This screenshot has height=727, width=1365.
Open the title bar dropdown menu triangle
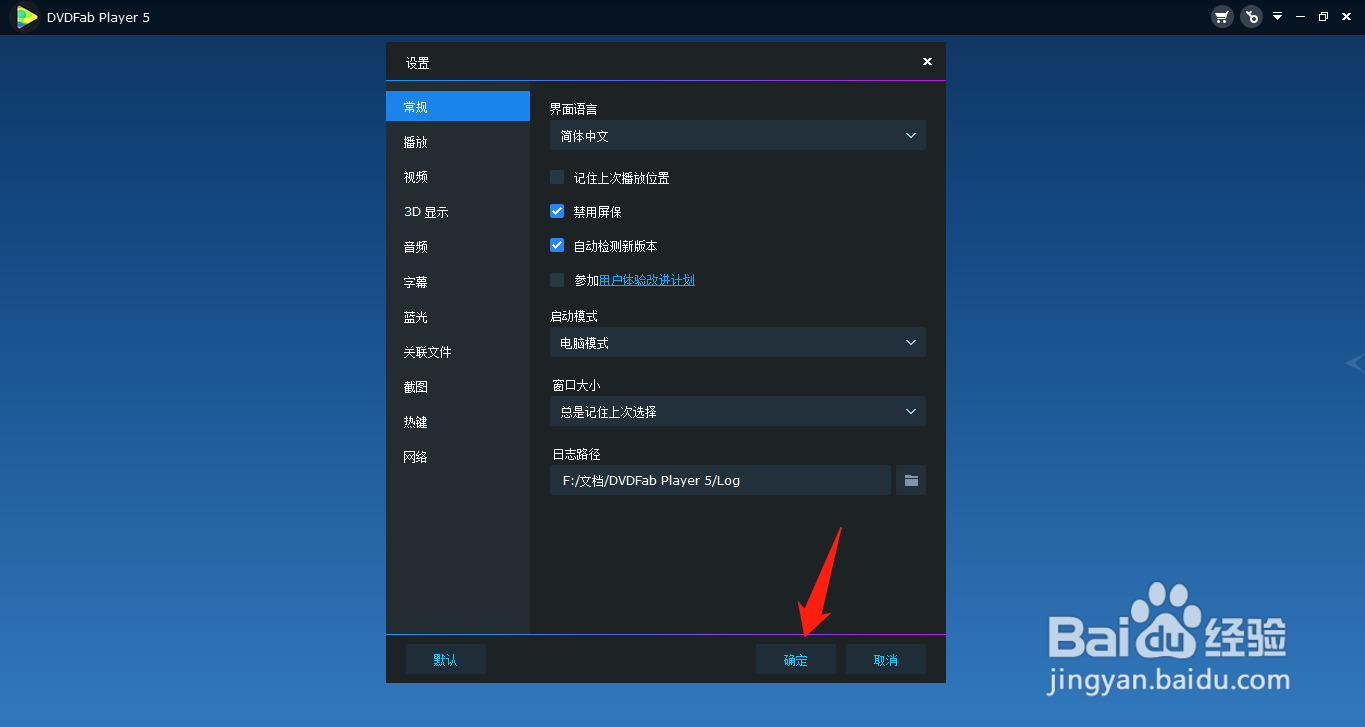1278,17
